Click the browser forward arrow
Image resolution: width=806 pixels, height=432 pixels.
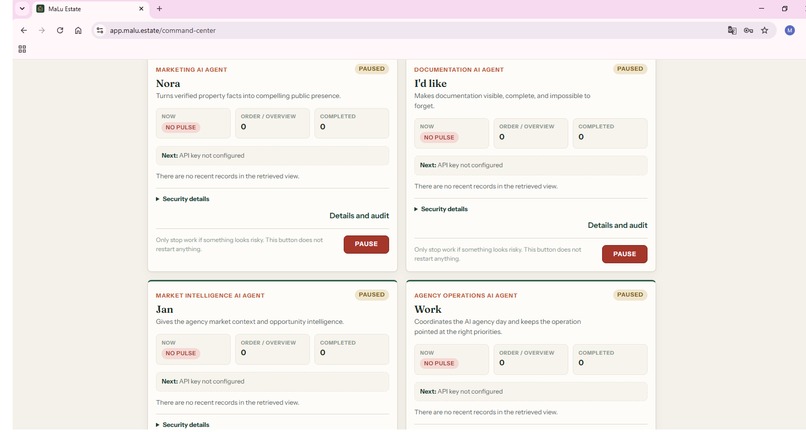click(x=42, y=30)
